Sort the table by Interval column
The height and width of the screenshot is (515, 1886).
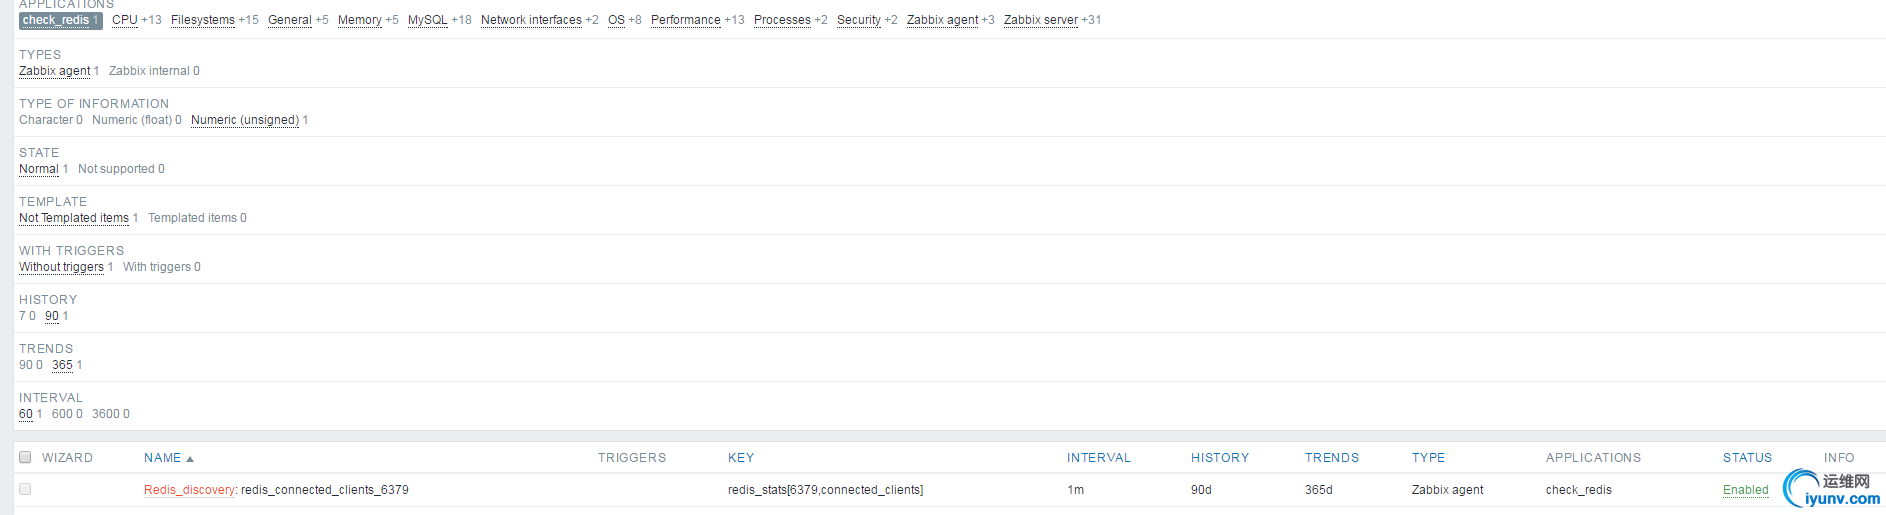click(x=1098, y=458)
